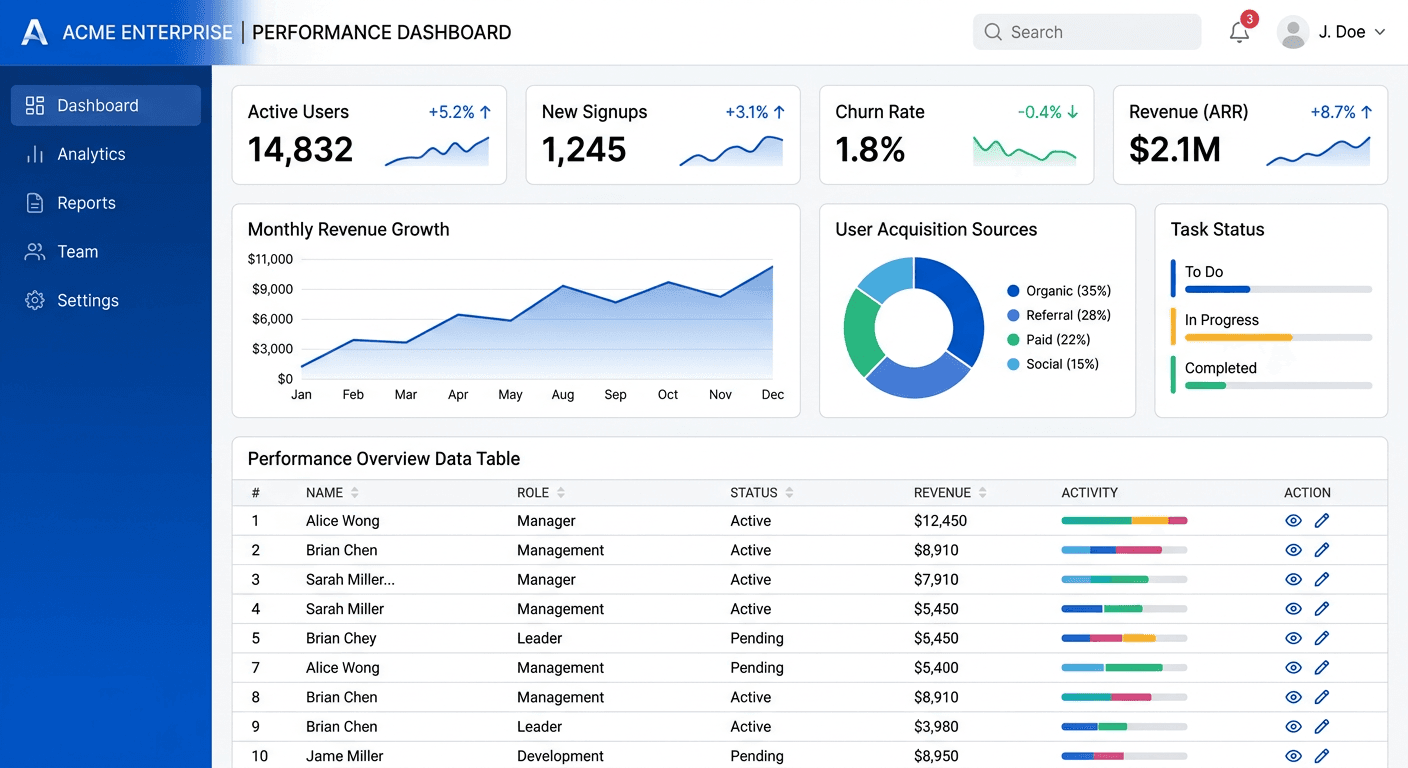Click eye view icon for row 3
Screen dimensions: 1408x768
pos(1293,580)
